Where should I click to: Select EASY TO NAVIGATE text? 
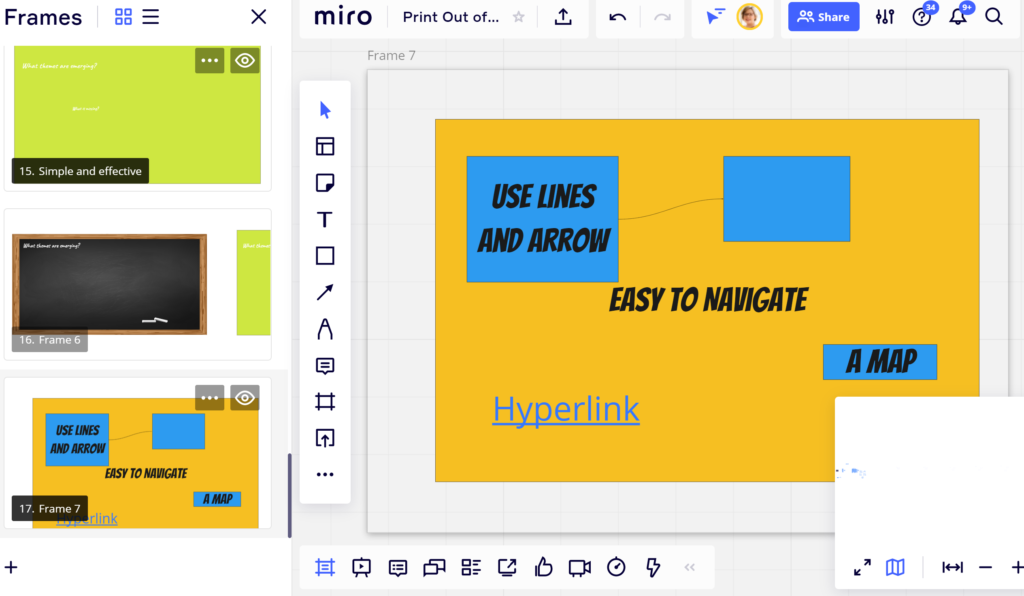coord(708,300)
